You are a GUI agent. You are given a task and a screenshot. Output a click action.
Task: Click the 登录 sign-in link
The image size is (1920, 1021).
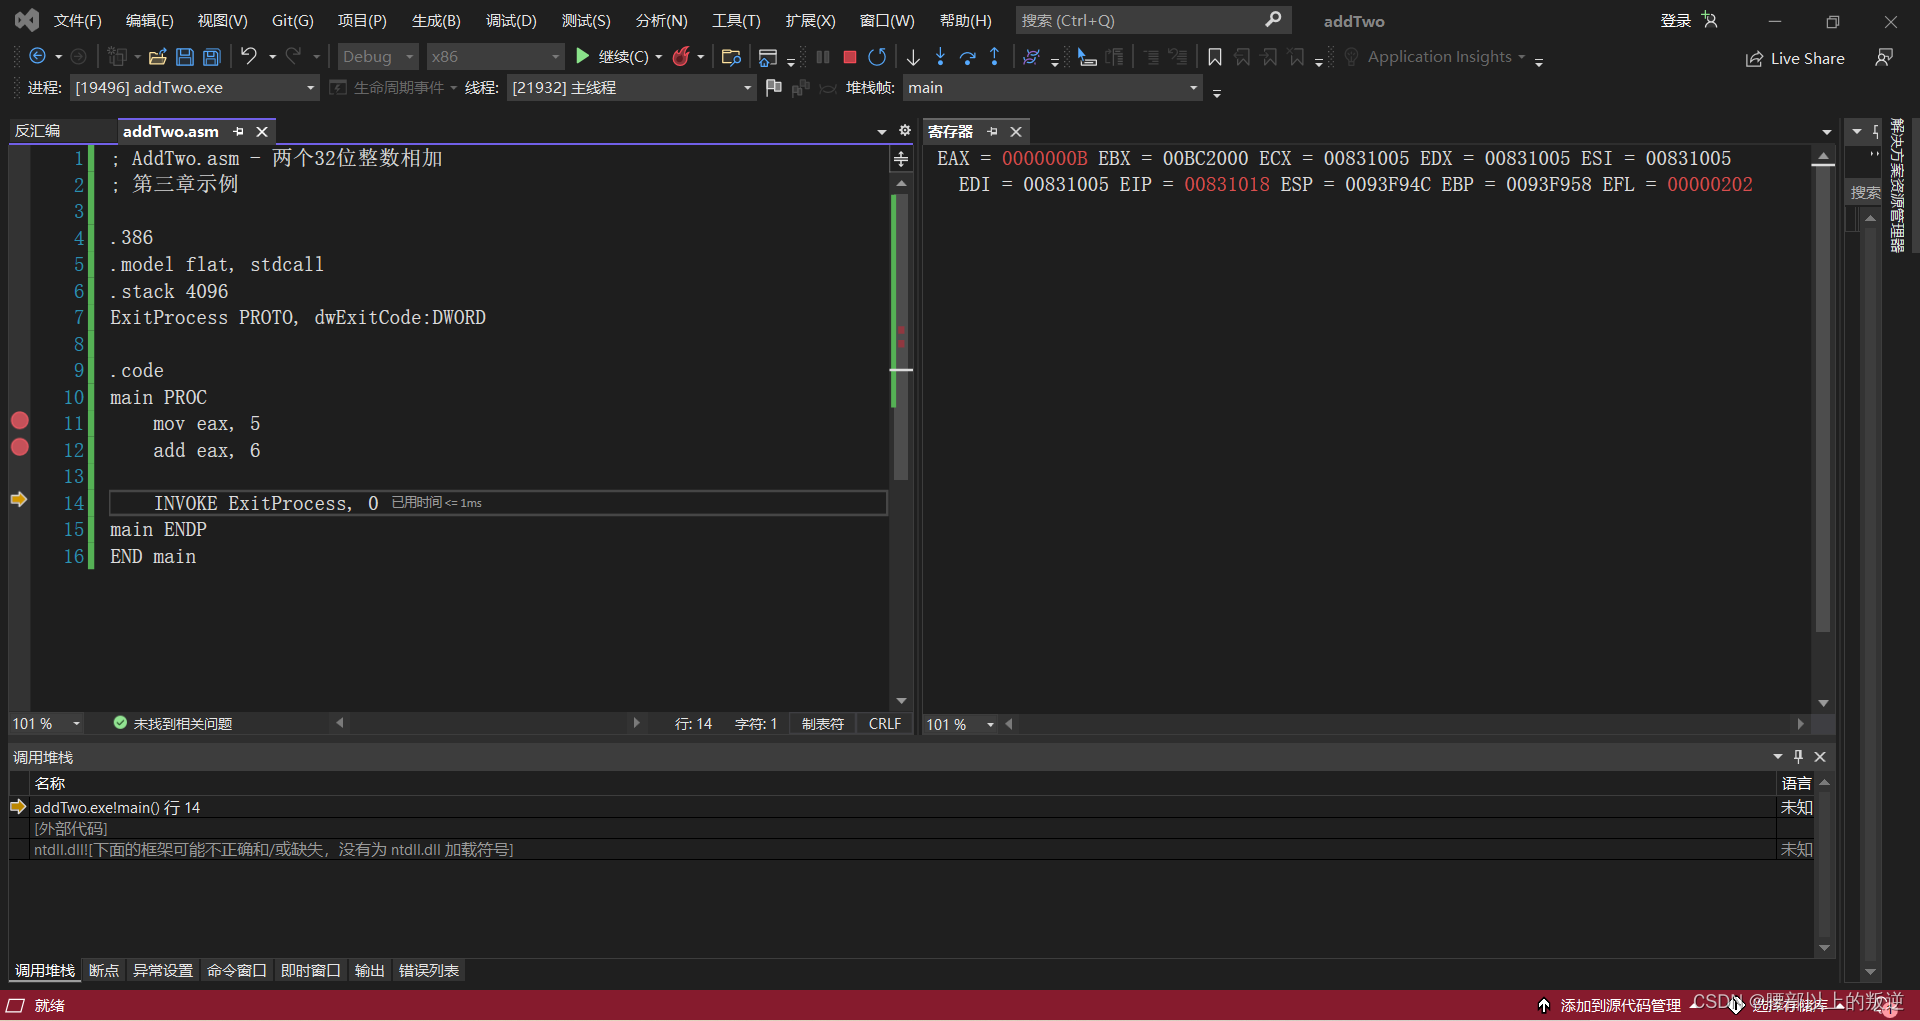click(1676, 20)
